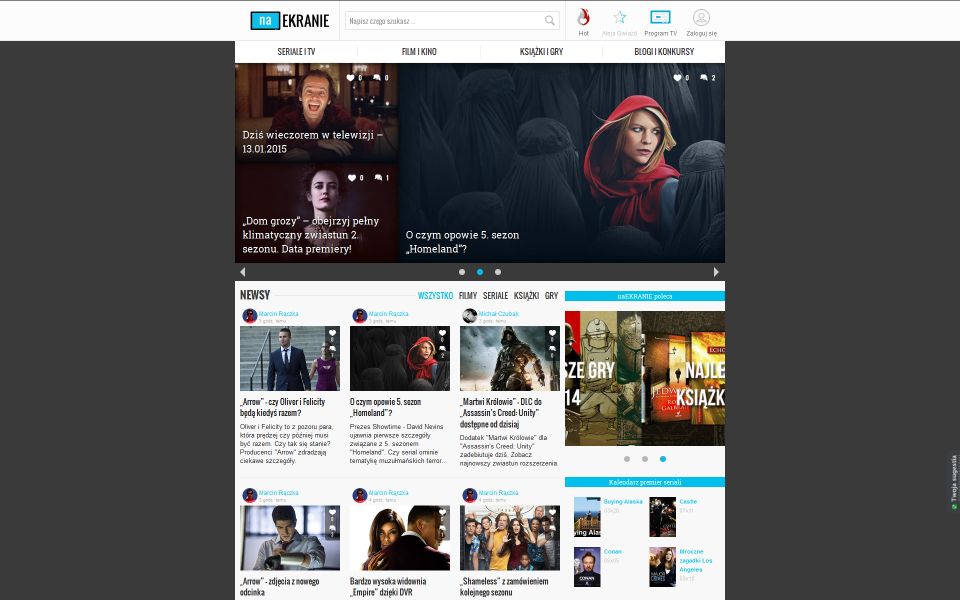
Task: Open the Hot flame icon
Action: (x=583, y=17)
